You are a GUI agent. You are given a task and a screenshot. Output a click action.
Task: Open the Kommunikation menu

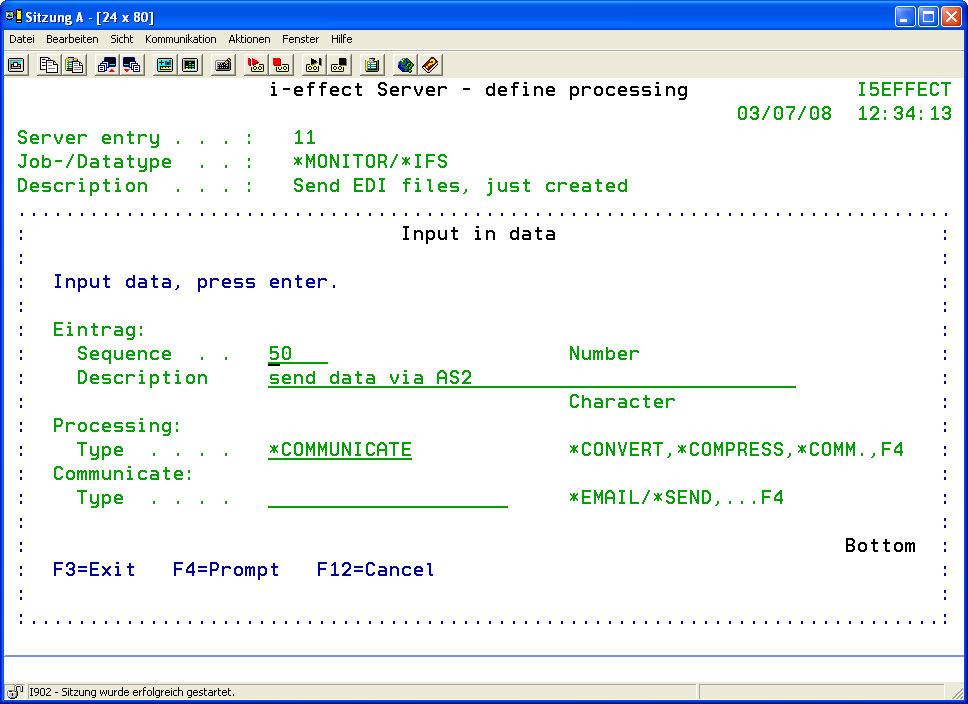(x=180, y=39)
